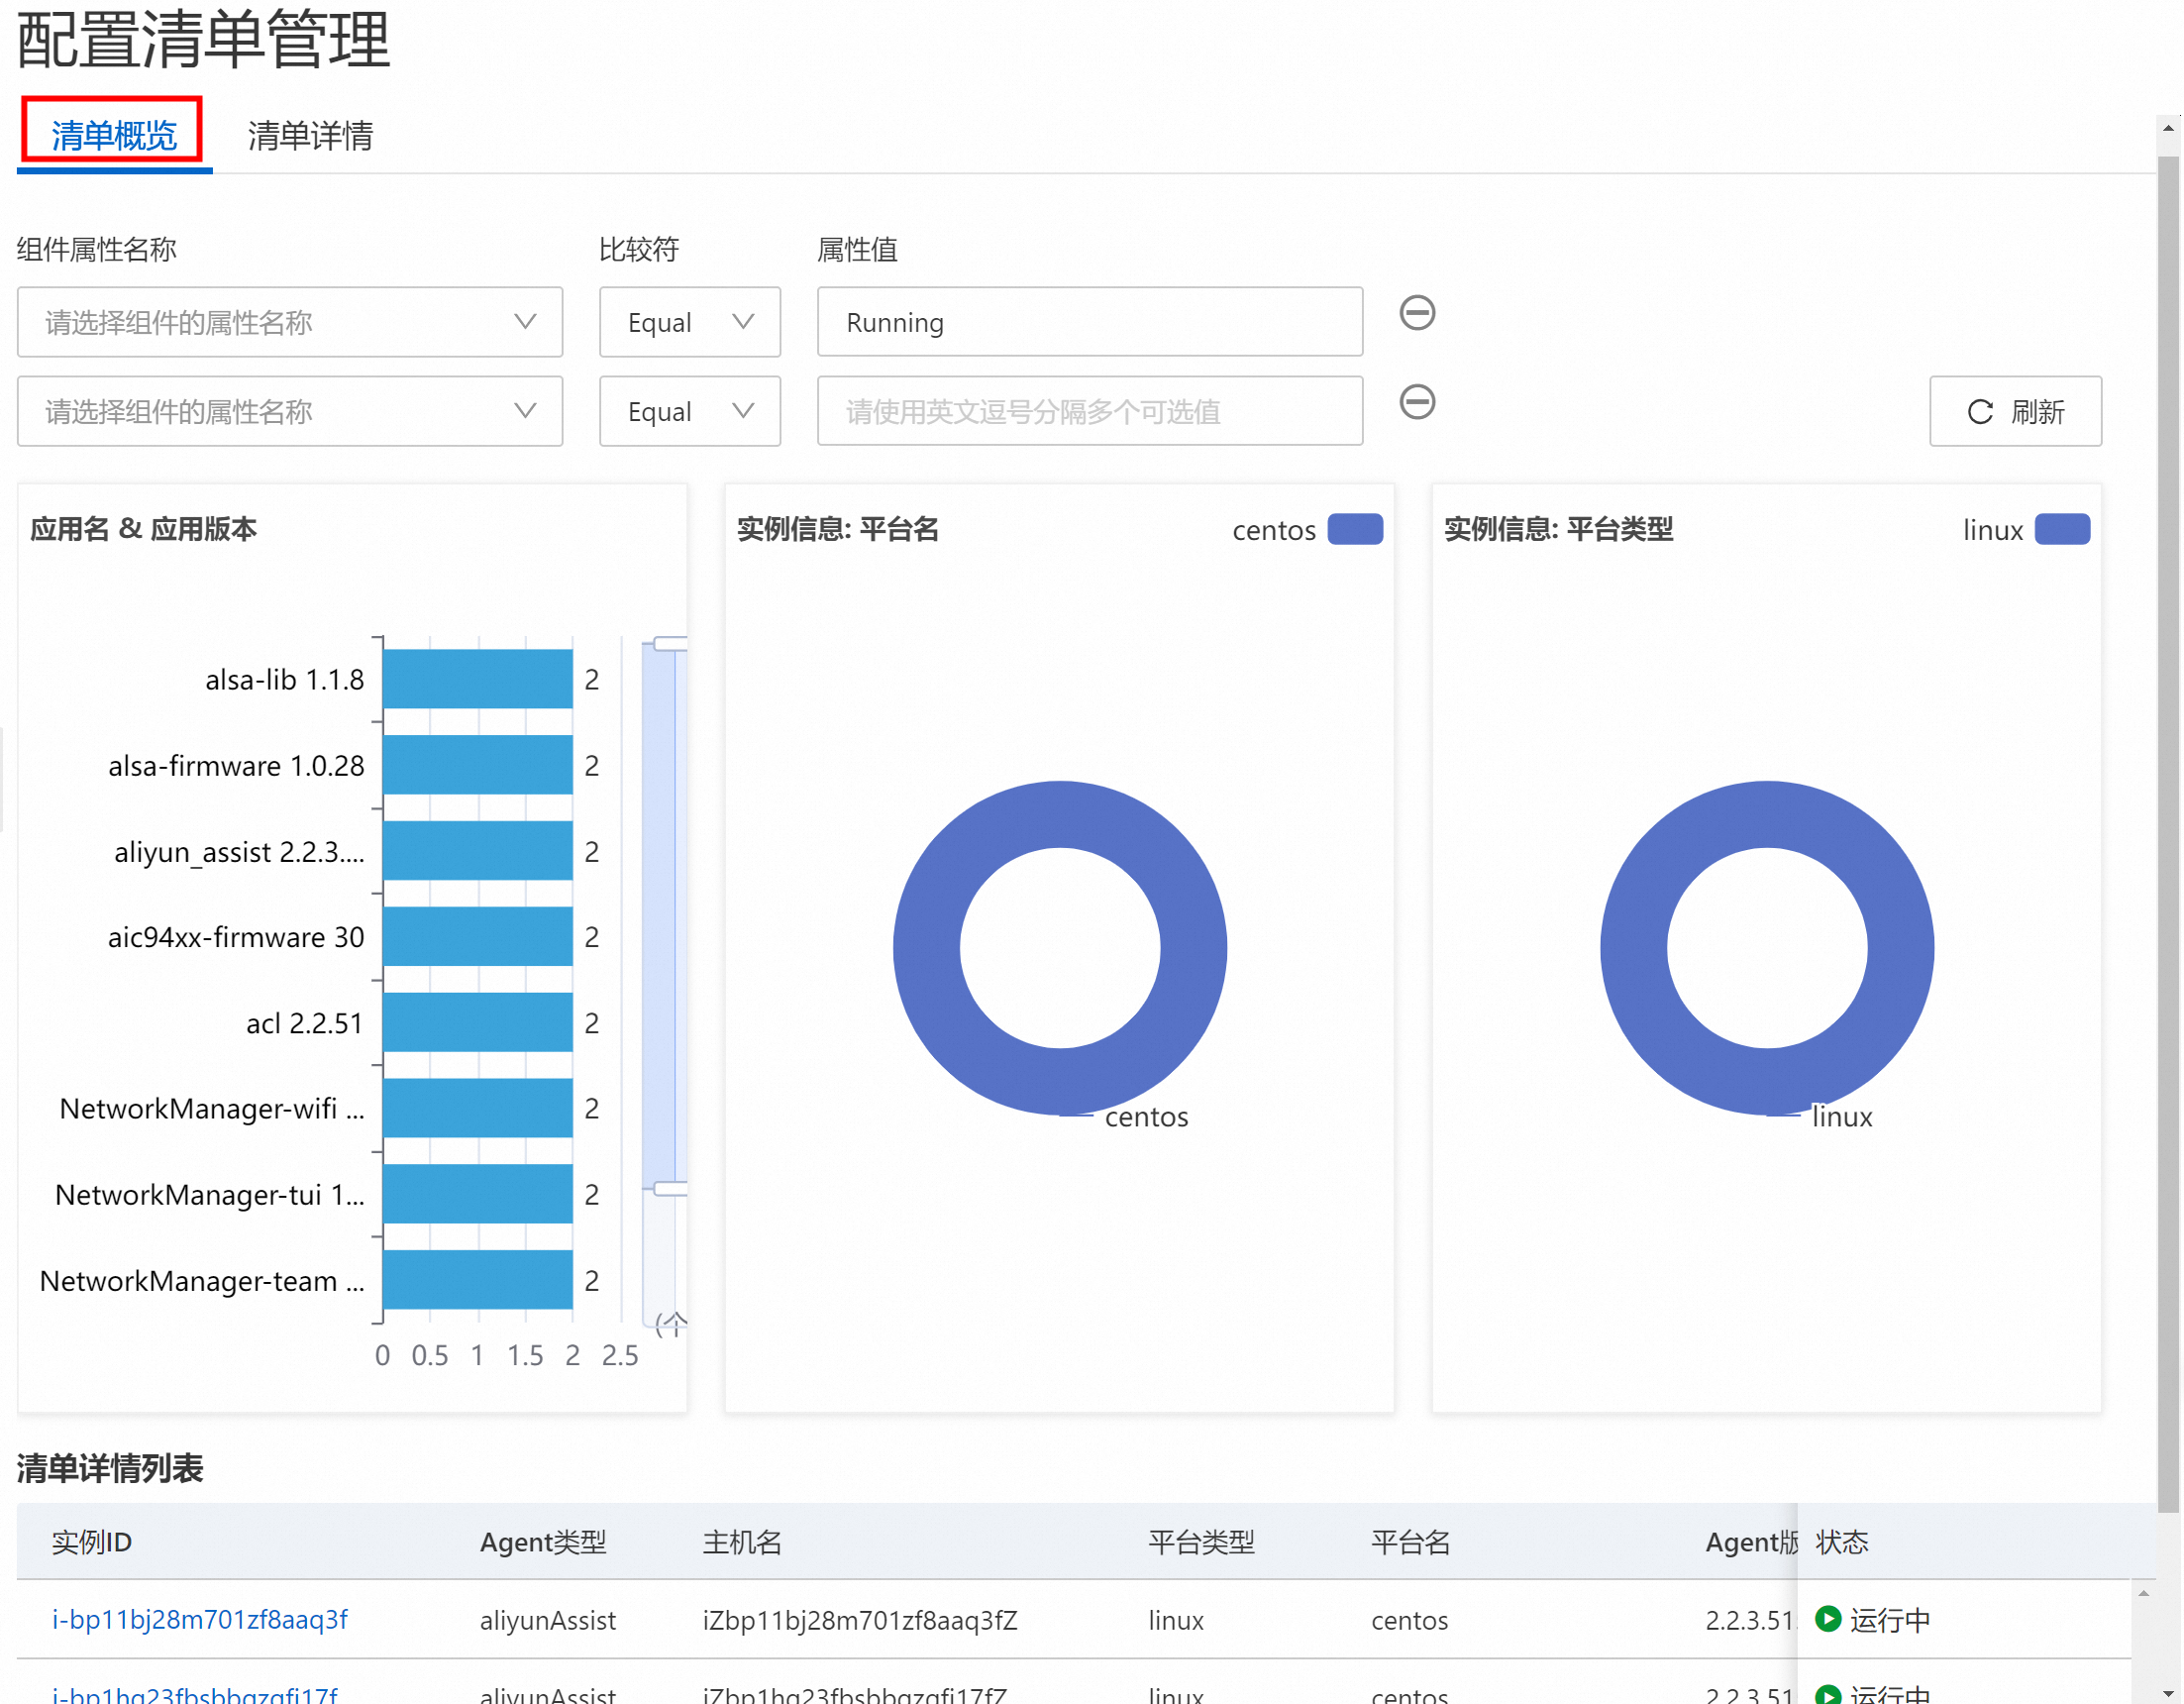
Task: Open instance i-bp11bj28m701zf8aaq3f link
Action: tap(199, 1618)
